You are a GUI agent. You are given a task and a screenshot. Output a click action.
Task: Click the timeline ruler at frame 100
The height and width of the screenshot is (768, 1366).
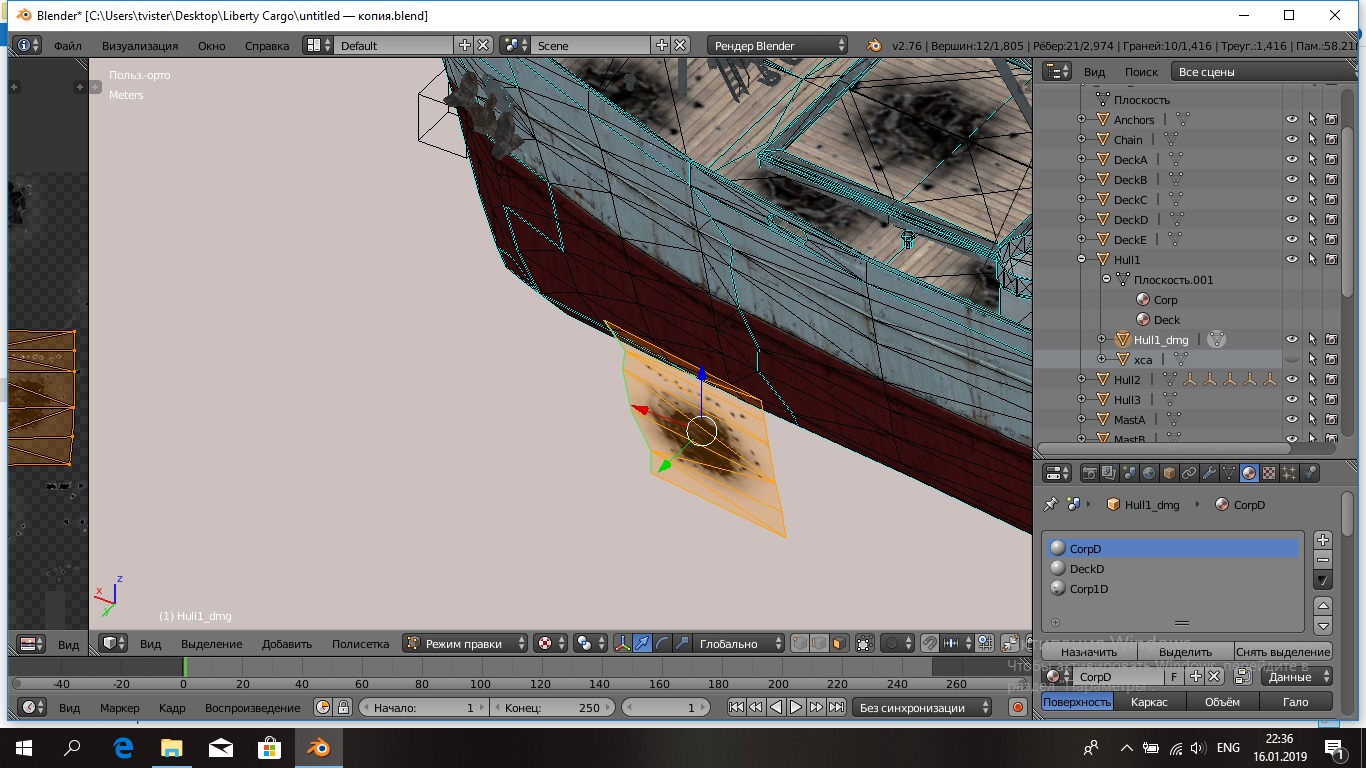[x=481, y=685]
